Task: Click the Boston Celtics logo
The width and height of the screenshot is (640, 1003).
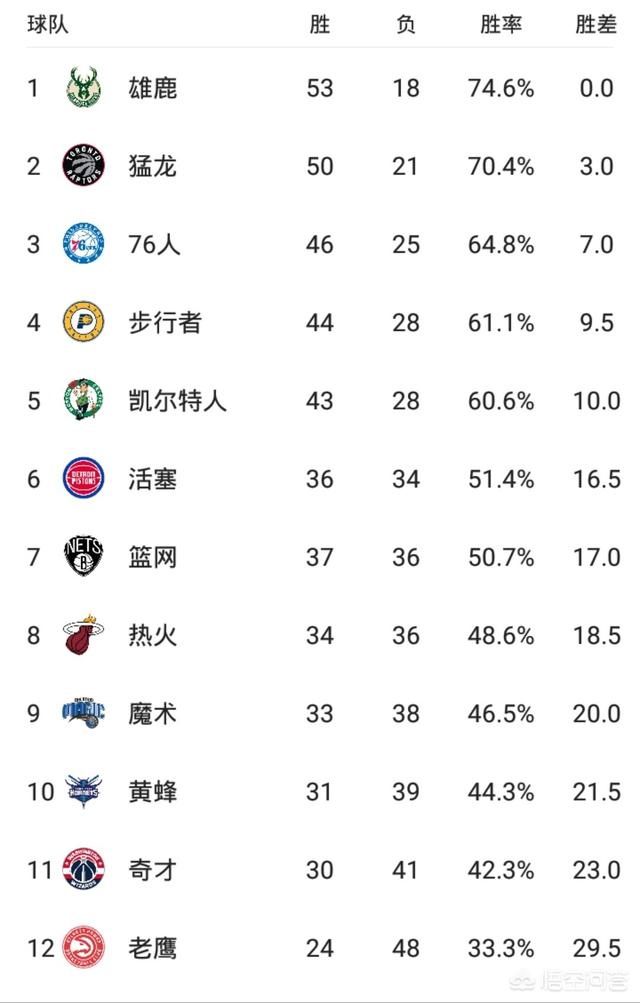Action: tap(84, 400)
